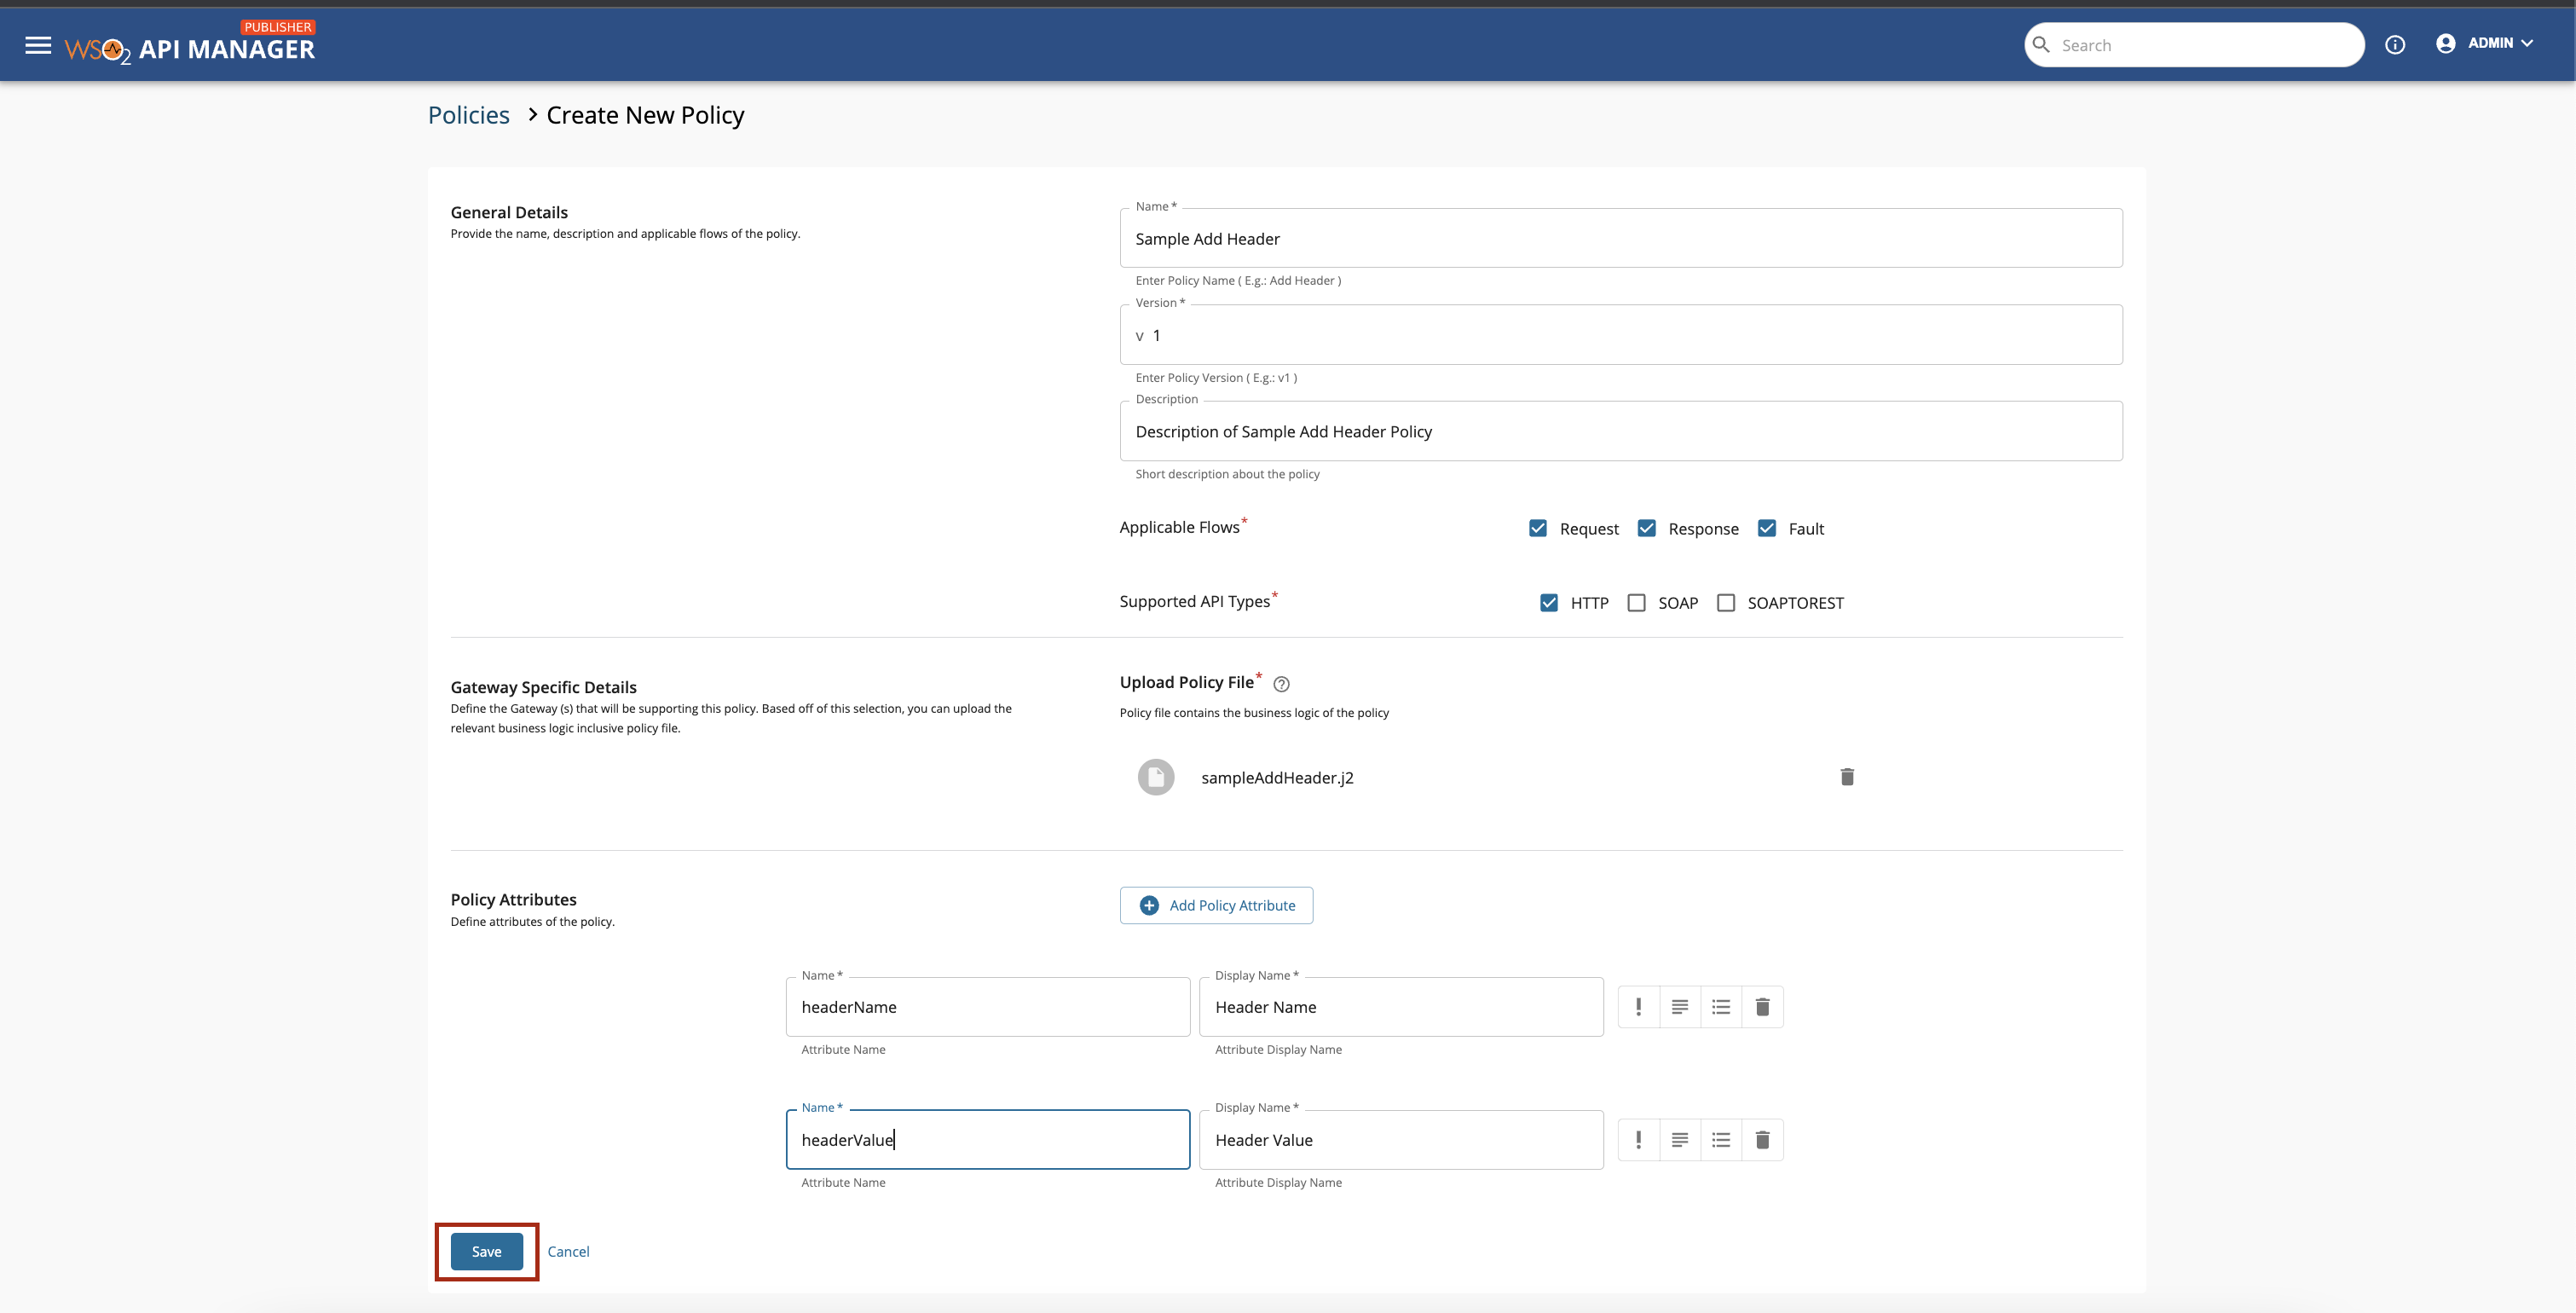Check the SOAPTOREST API type
This screenshot has width=2576, height=1313.
[1726, 603]
